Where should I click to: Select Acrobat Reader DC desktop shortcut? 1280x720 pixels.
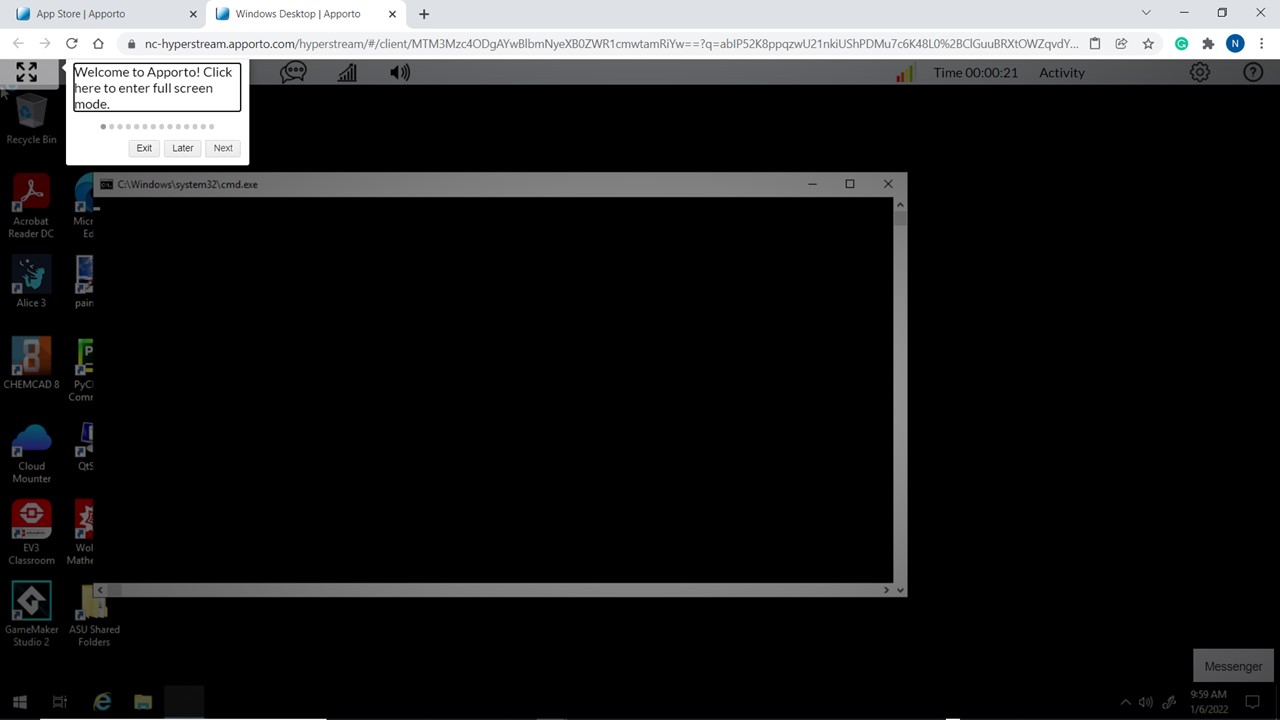pos(31,207)
